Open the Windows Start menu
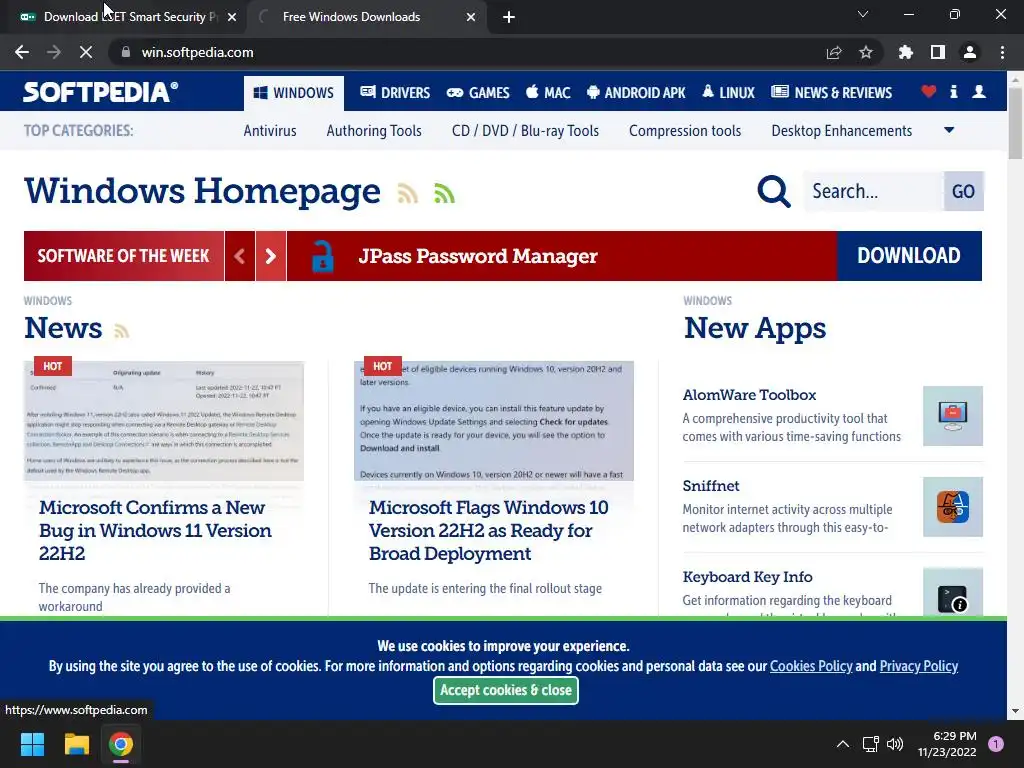The width and height of the screenshot is (1024, 768). click(32, 744)
